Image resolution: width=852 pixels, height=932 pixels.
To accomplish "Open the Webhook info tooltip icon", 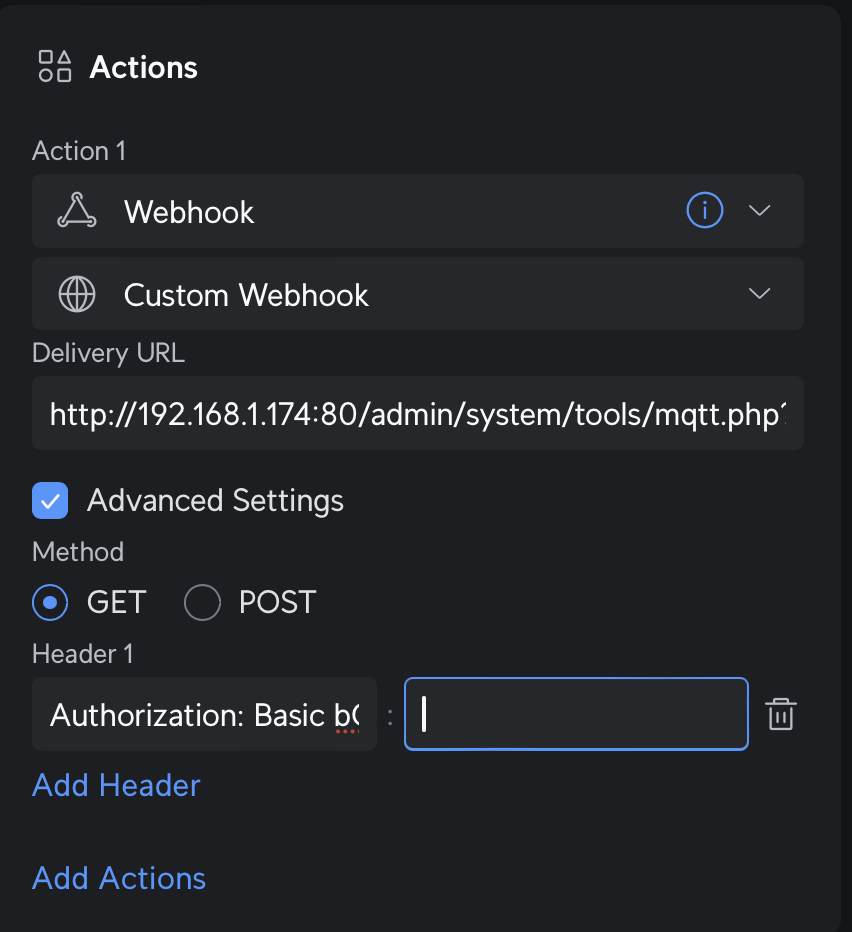I will click(704, 211).
